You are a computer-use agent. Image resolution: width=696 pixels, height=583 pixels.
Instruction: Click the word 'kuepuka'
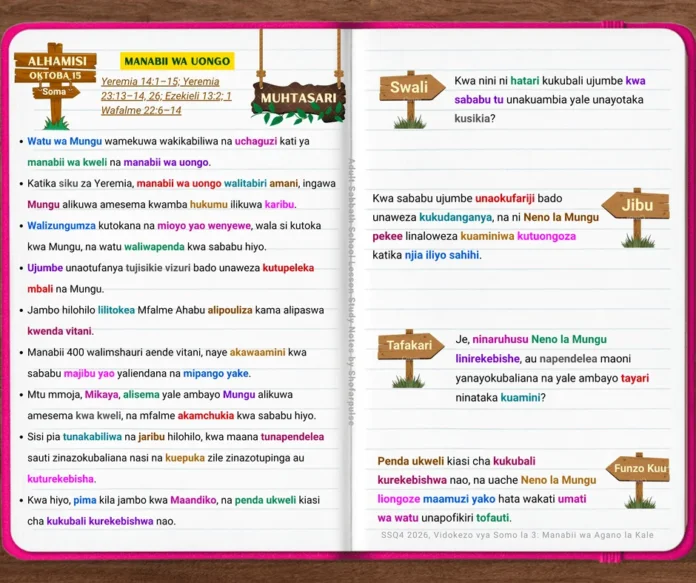[185, 458]
